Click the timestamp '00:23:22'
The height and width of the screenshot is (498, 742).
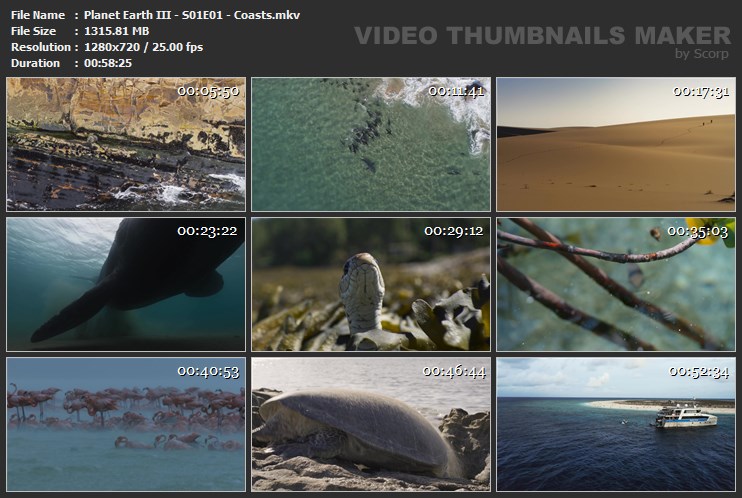tap(207, 231)
